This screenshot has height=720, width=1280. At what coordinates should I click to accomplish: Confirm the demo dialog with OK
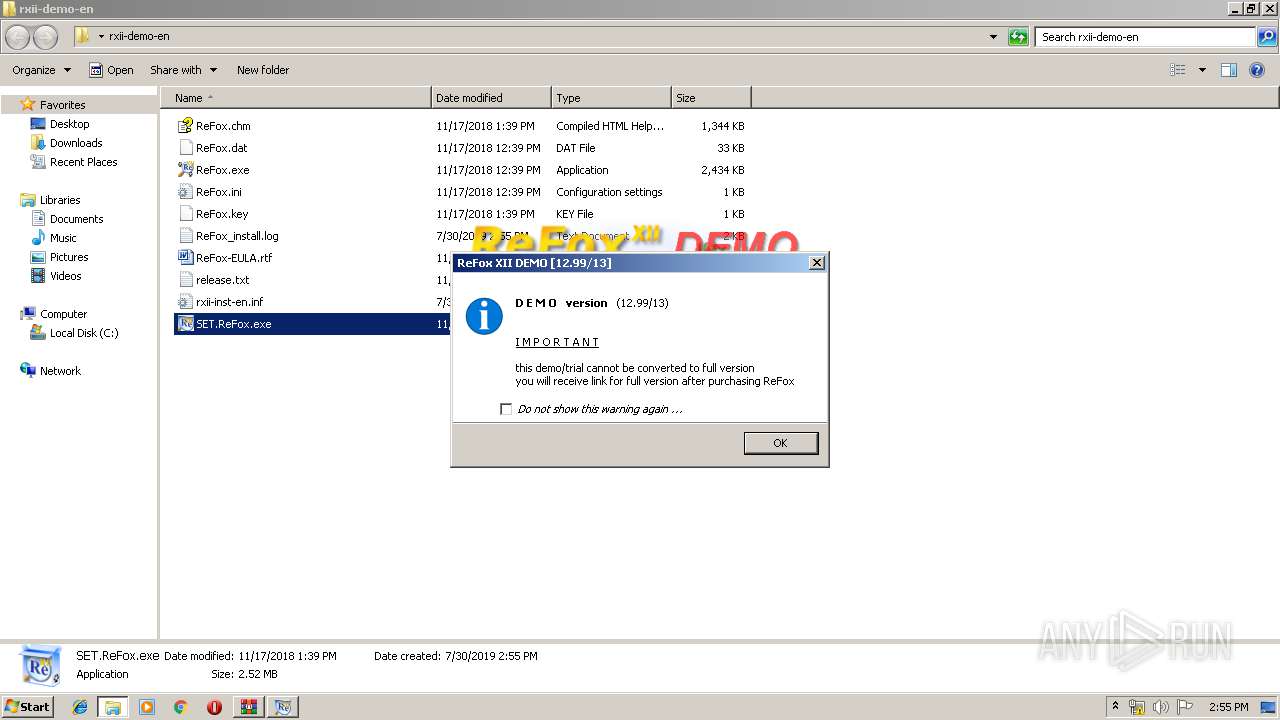pyautogui.click(x=780, y=443)
